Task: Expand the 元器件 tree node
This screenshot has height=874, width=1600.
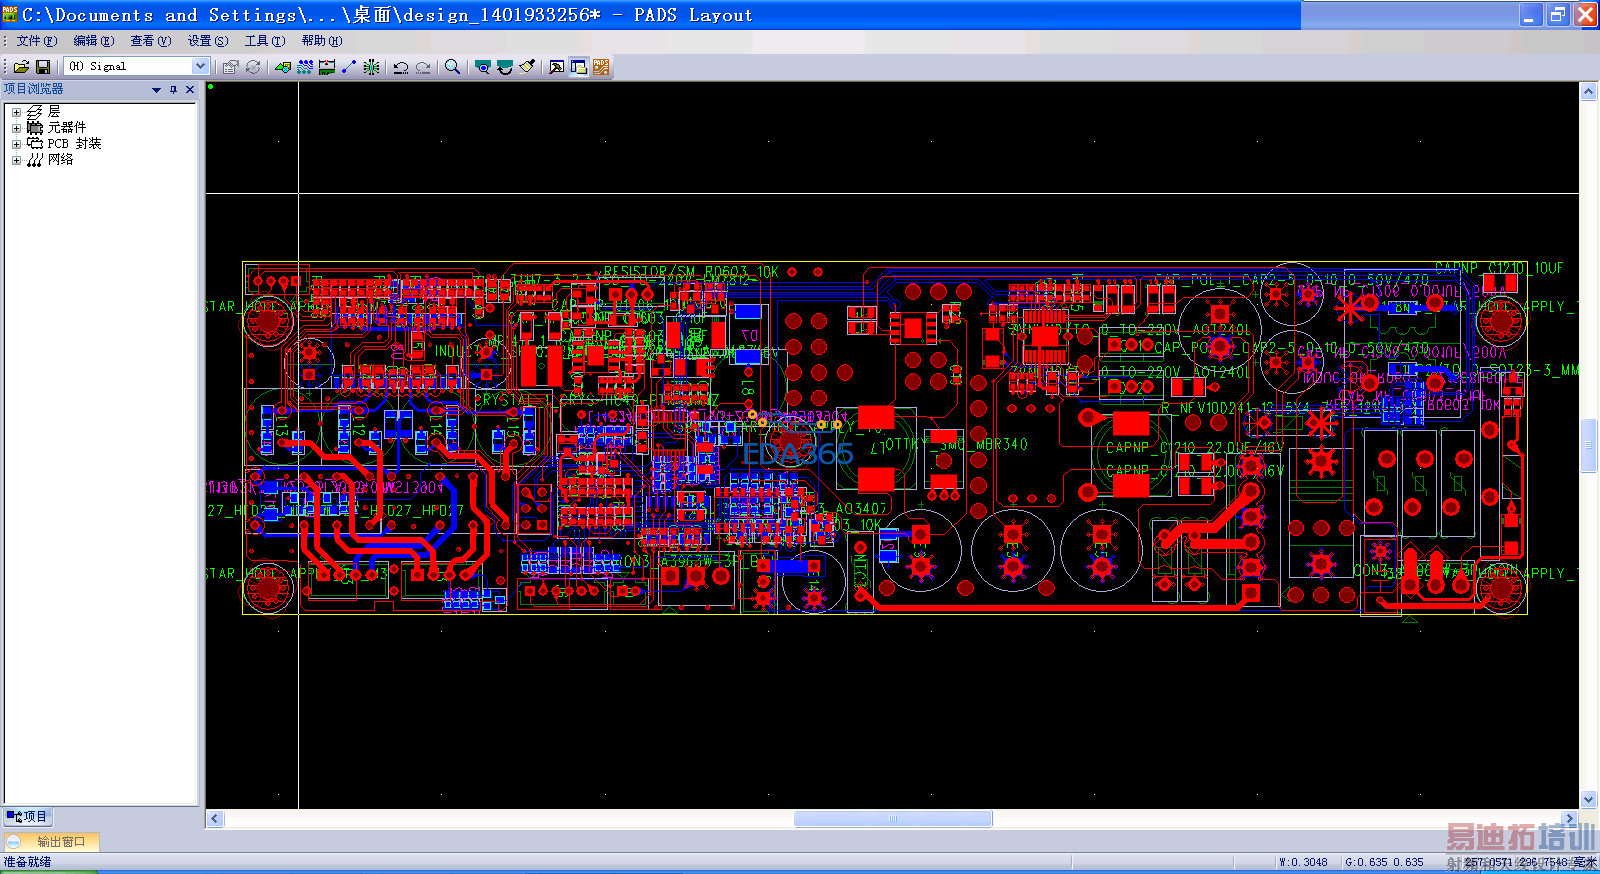Action: [x=16, y=128]
